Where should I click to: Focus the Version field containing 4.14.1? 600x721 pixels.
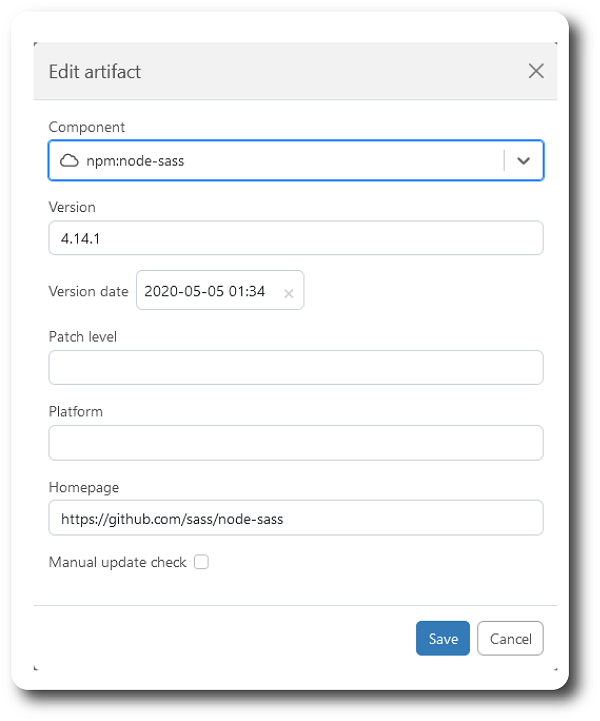pos(296,238)
